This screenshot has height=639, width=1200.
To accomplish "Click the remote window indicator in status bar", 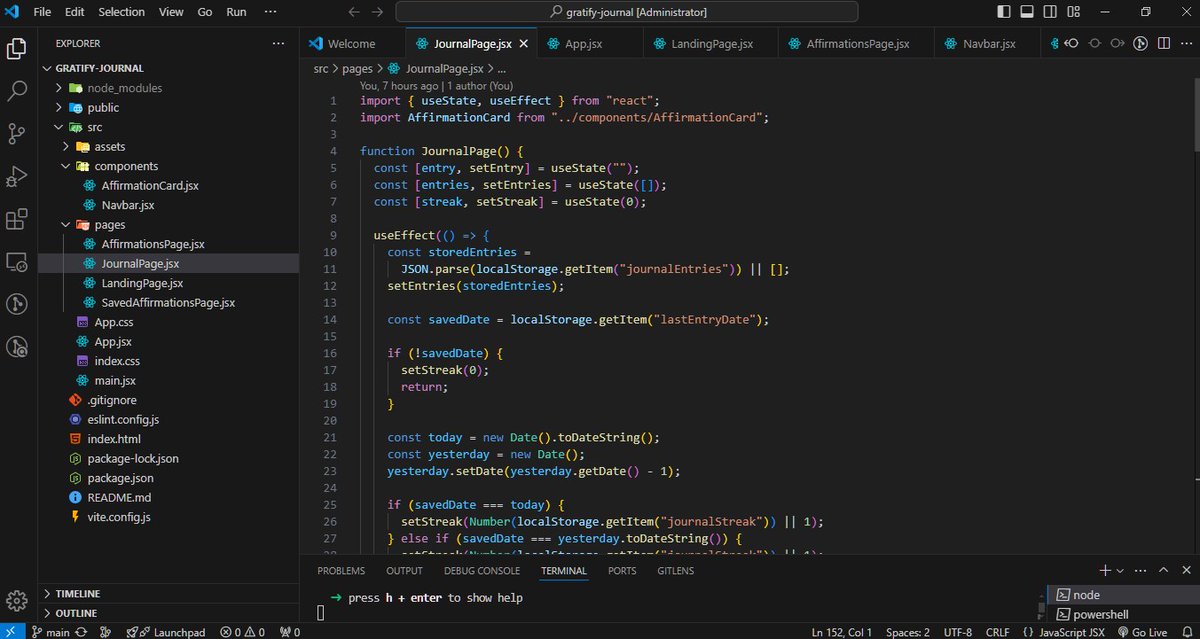I will (x=12, y=632).
